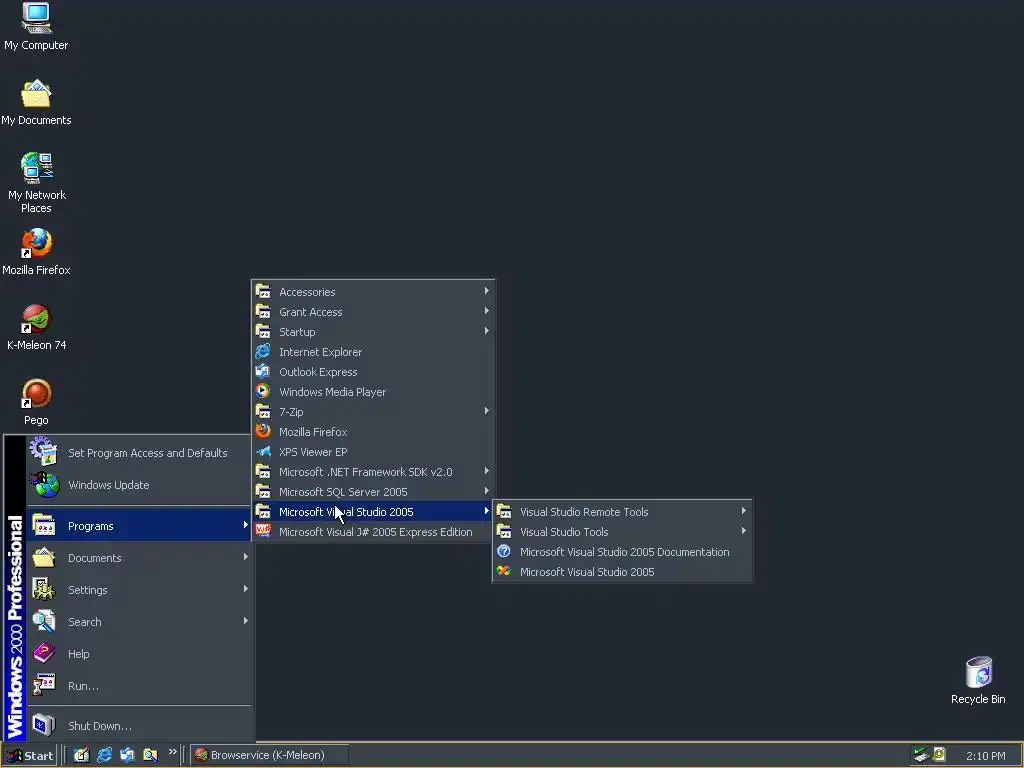1024x768 pixels.
Task: Select the Pego desktop shortcut
Action: pyautogui.click(x=36, y=402)
